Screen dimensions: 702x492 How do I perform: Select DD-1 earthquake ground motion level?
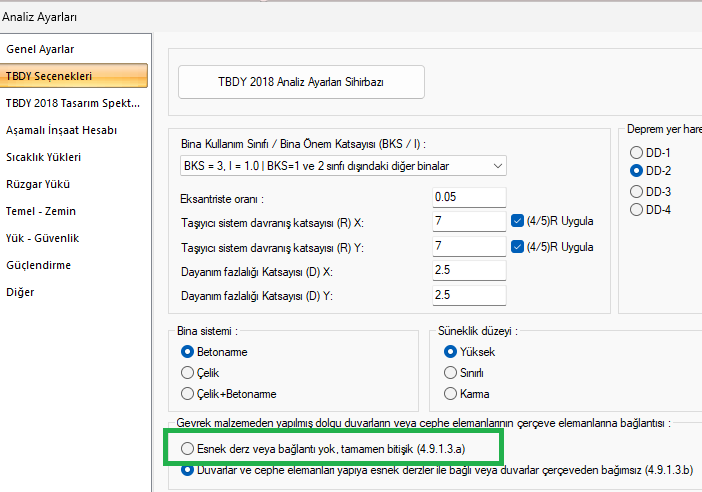click(x=636, y=152)
